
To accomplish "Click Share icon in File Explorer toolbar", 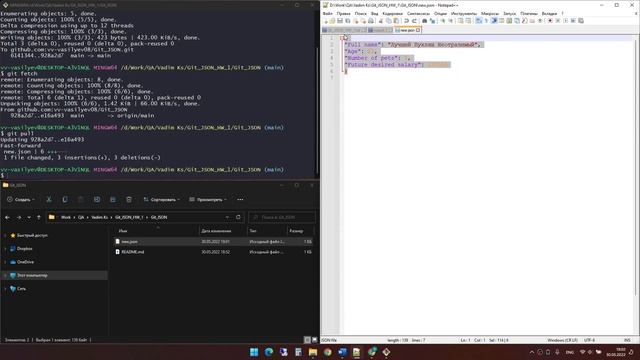I will click(x=113, y=200).
